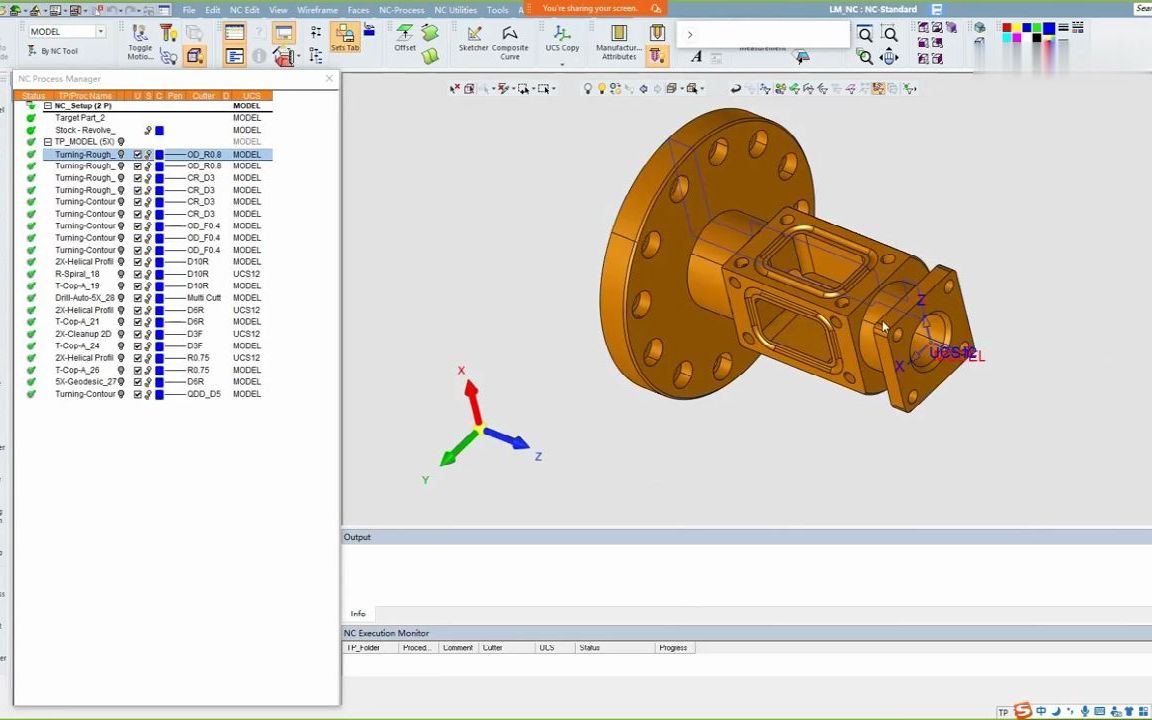Click the Toggle Motions icon
This screenshot has width=1152, height=720.
pos(140,39)
